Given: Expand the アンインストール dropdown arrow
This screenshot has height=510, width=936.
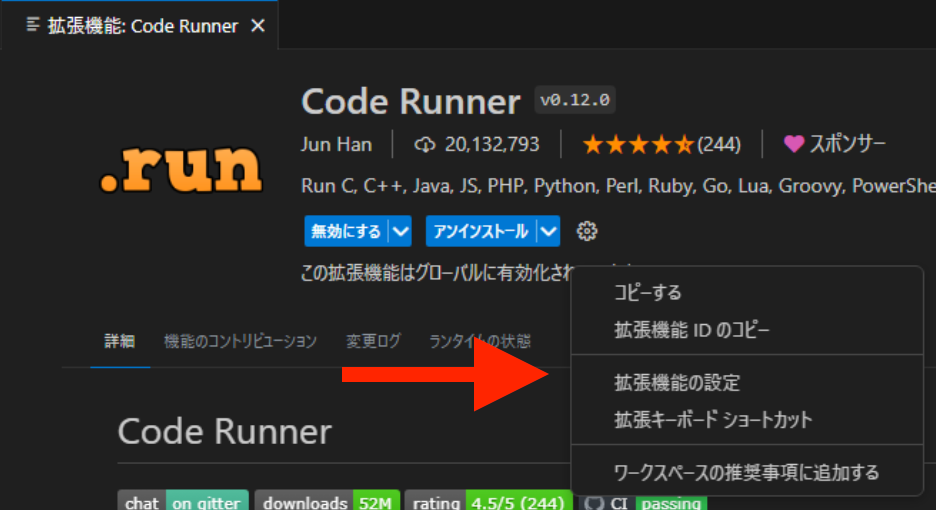Looking at the screenshot, I should (x=548, y=232).
